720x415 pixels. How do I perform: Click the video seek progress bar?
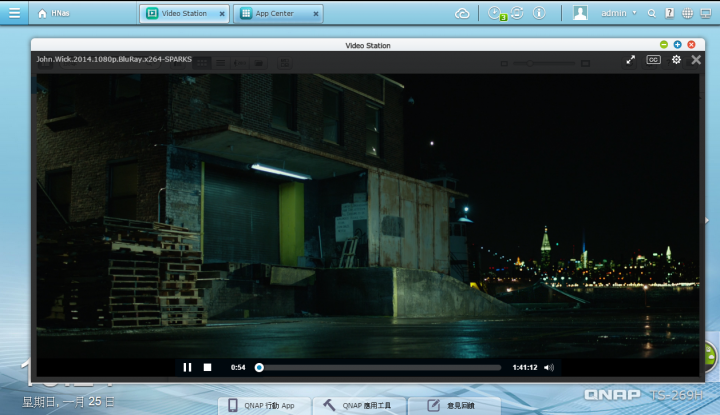380,367
